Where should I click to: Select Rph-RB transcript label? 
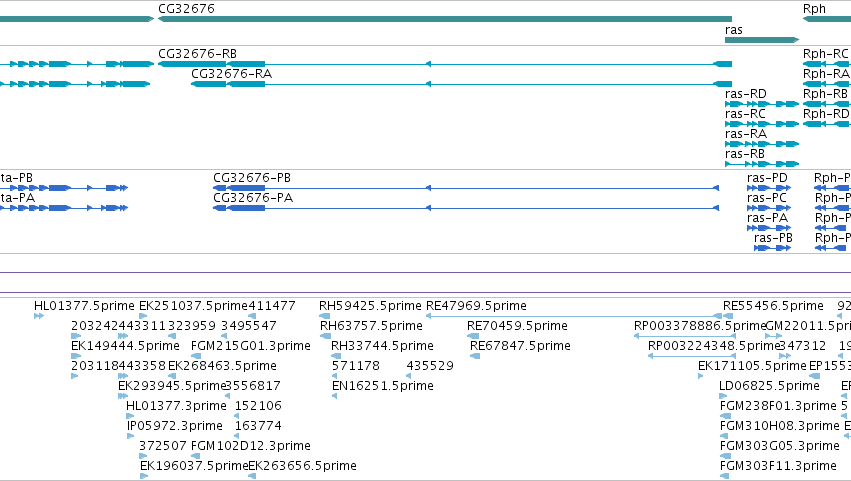coord(825,94)
